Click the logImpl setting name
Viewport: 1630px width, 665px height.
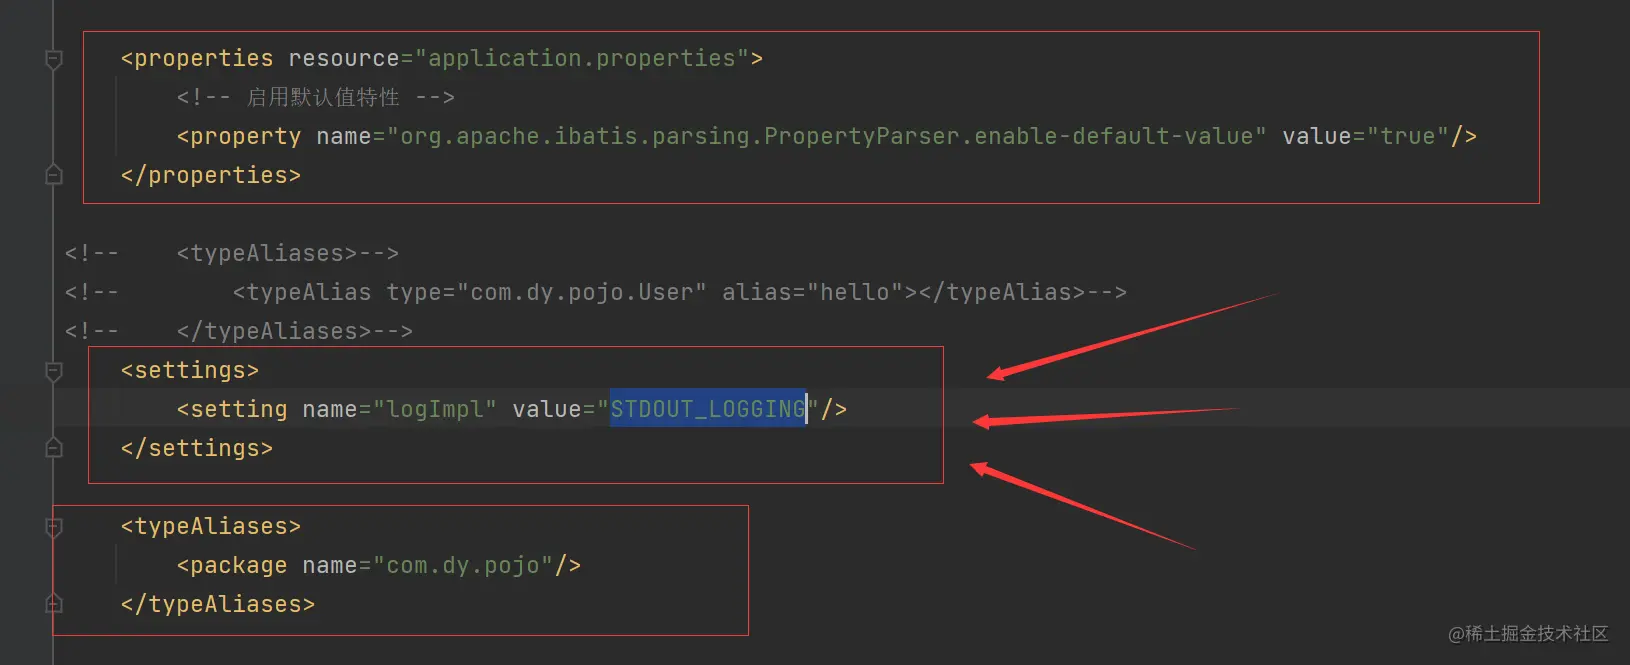point(435,409)
